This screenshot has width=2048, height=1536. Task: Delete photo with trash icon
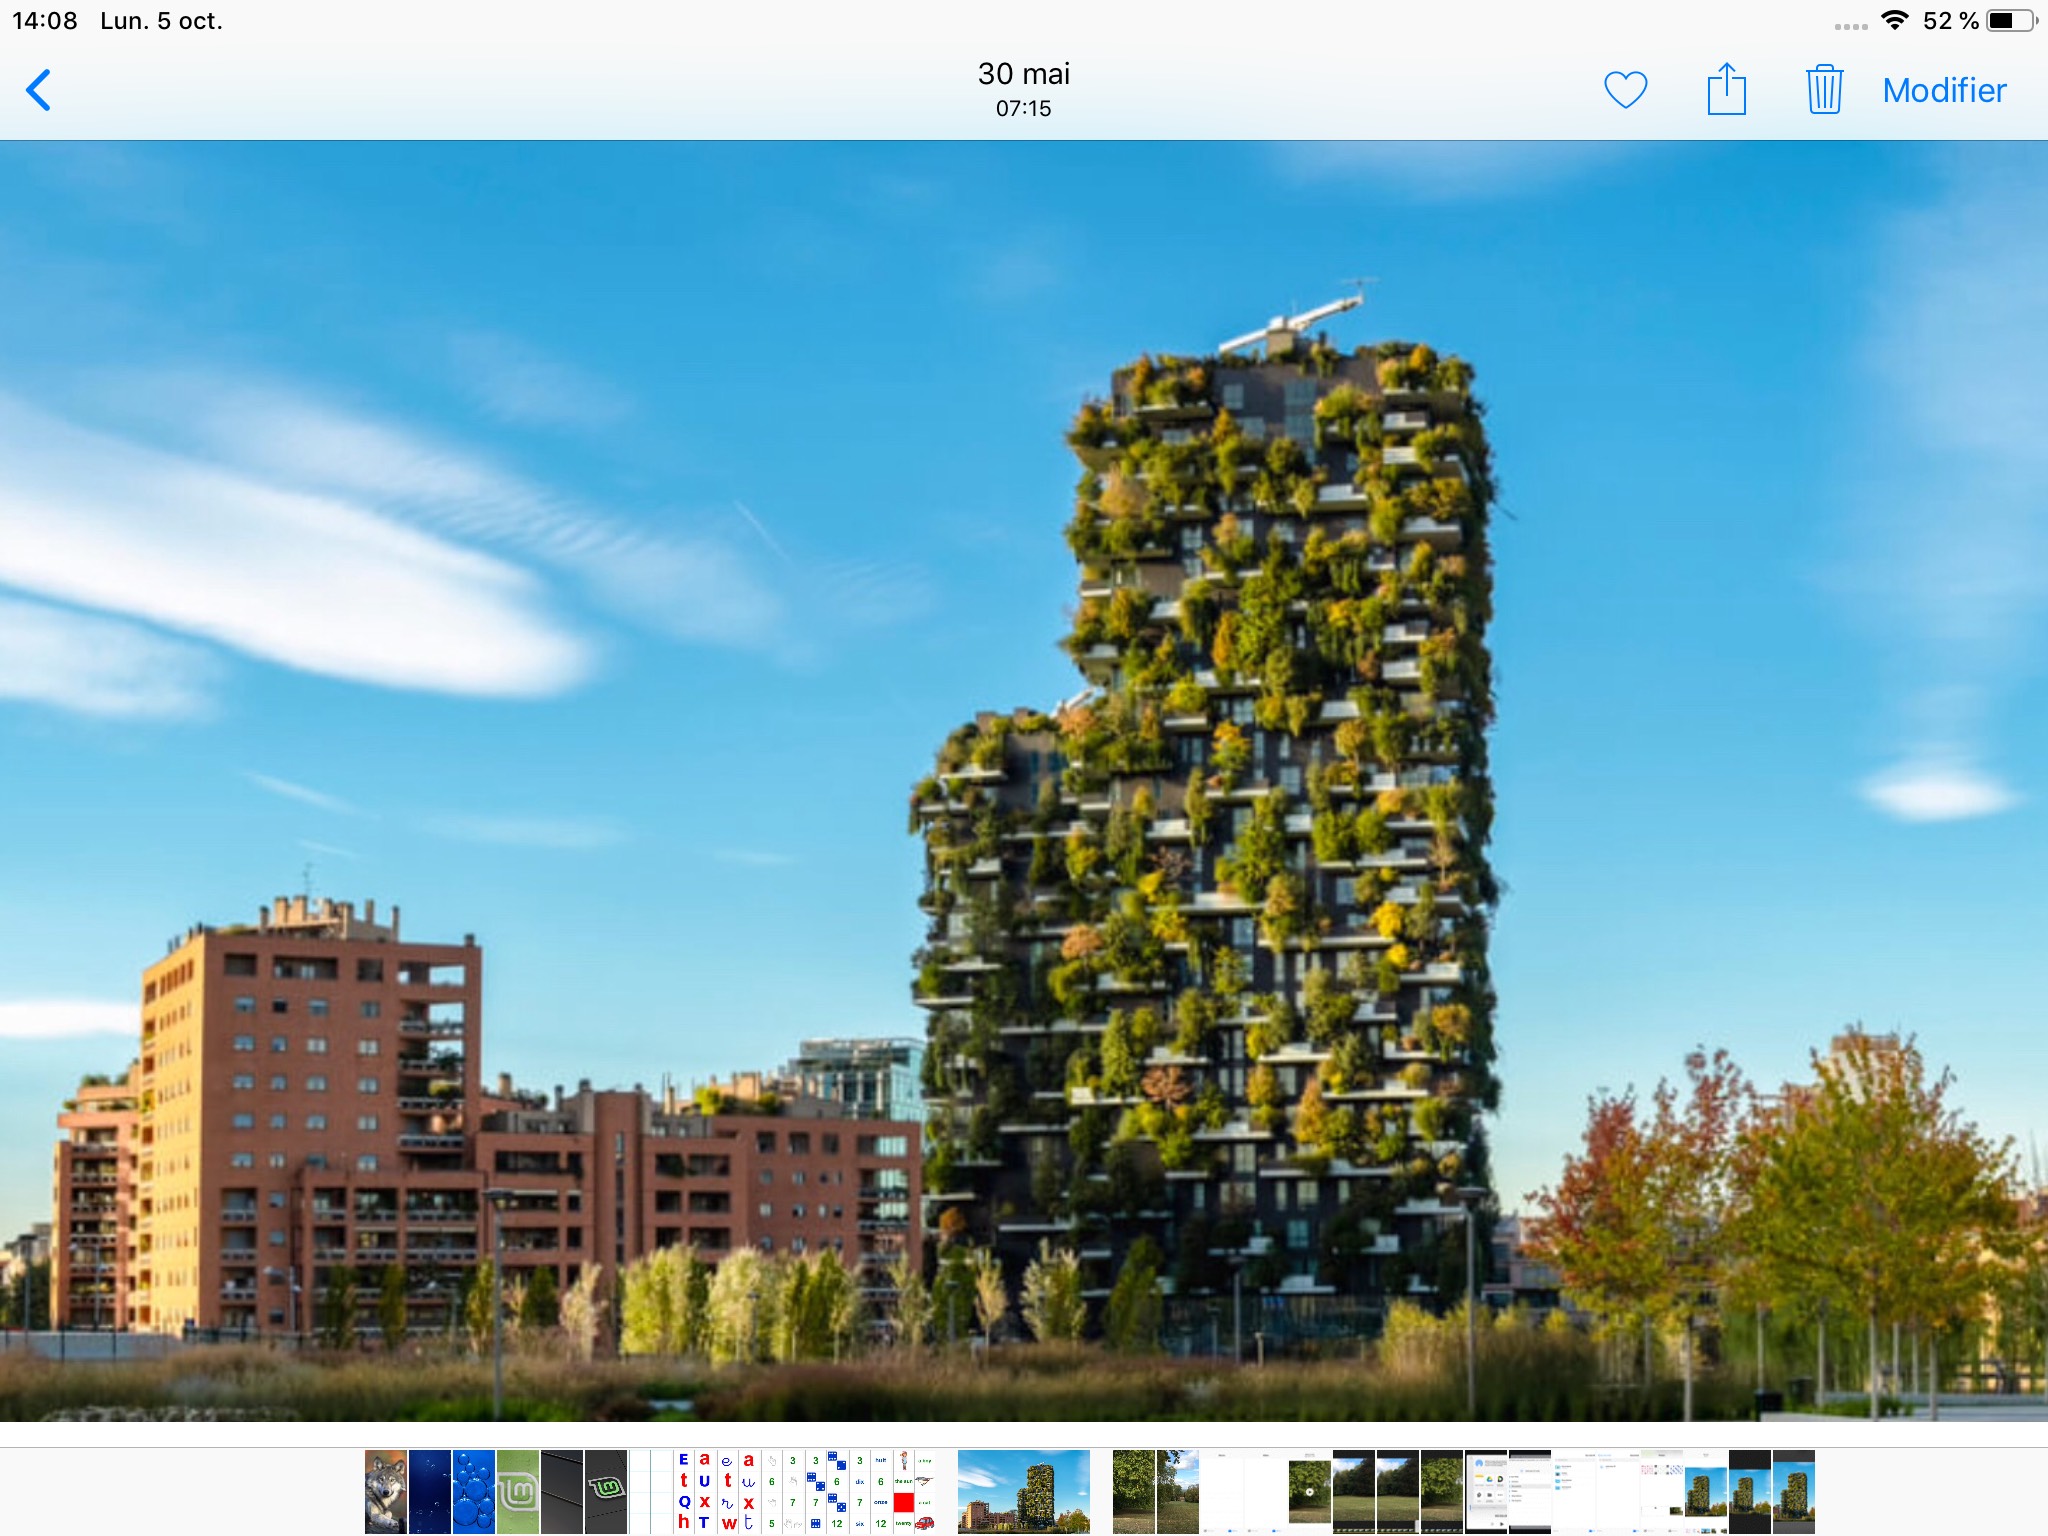tap(1824, 90)
